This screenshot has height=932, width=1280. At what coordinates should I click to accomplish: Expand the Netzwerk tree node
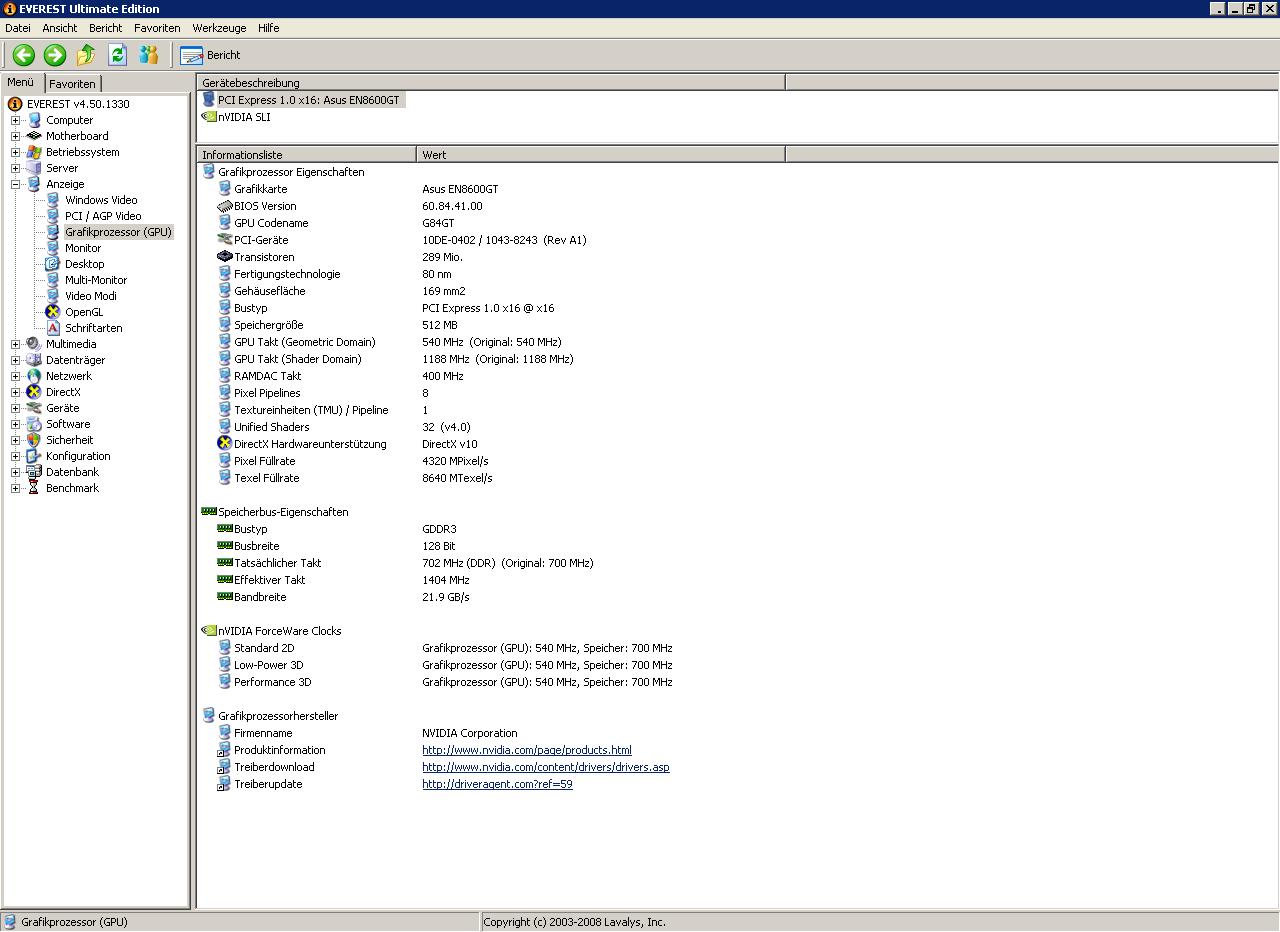click(x=15, y=376)
